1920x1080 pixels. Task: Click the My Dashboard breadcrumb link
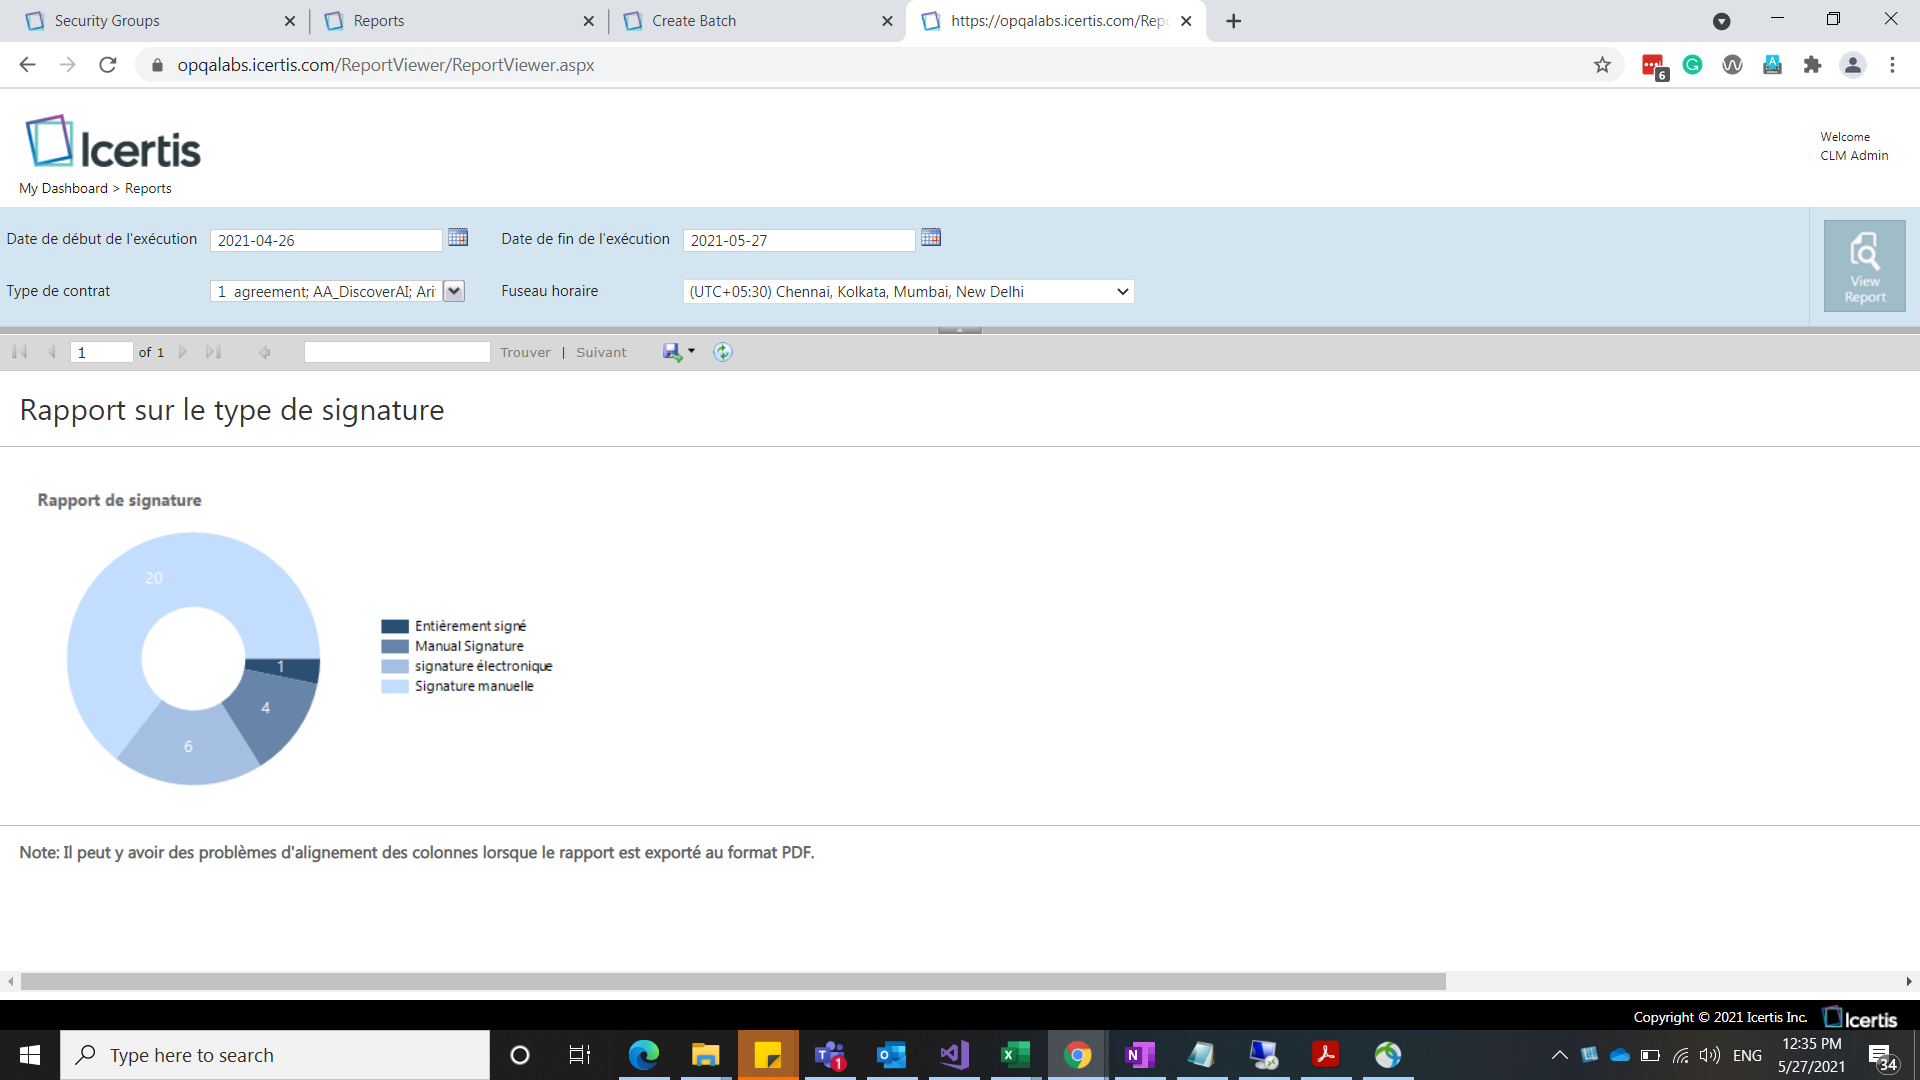(x=63, y=188)
